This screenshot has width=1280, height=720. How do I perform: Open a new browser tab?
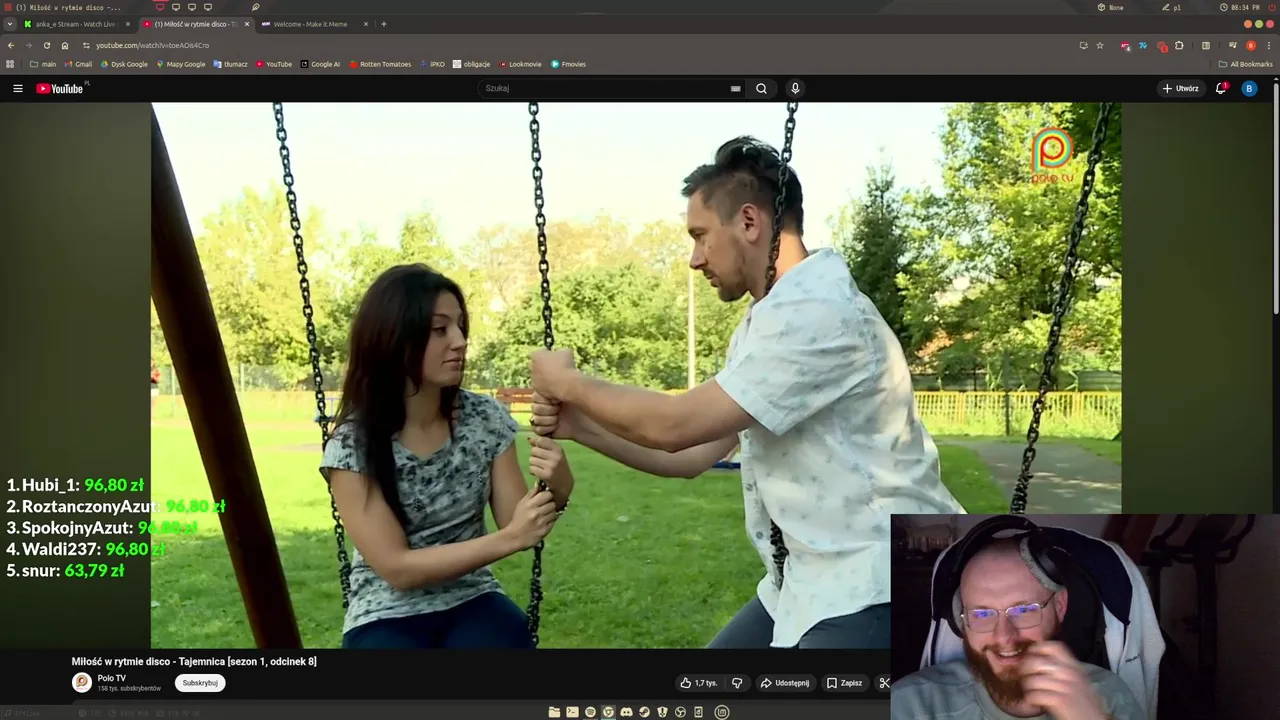point(383,24)
